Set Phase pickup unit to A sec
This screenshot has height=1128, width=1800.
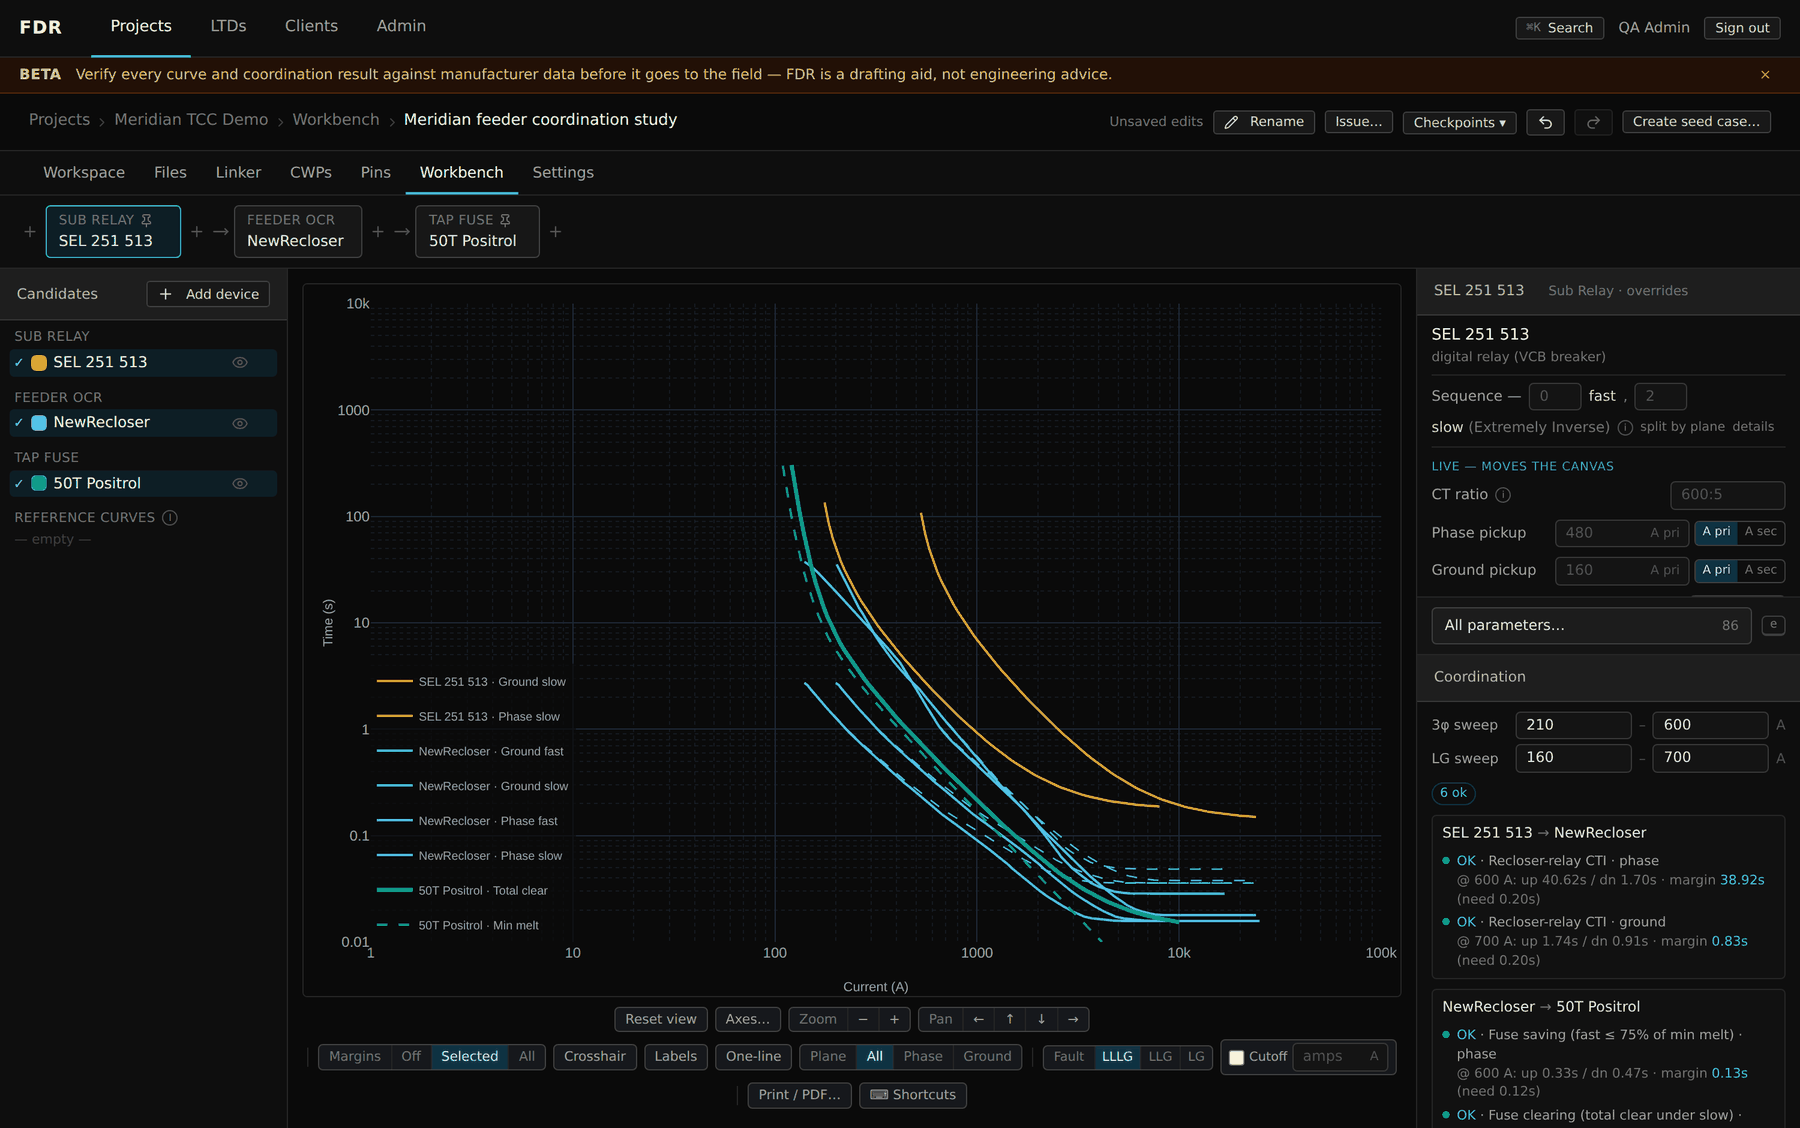coord(1761,532)
